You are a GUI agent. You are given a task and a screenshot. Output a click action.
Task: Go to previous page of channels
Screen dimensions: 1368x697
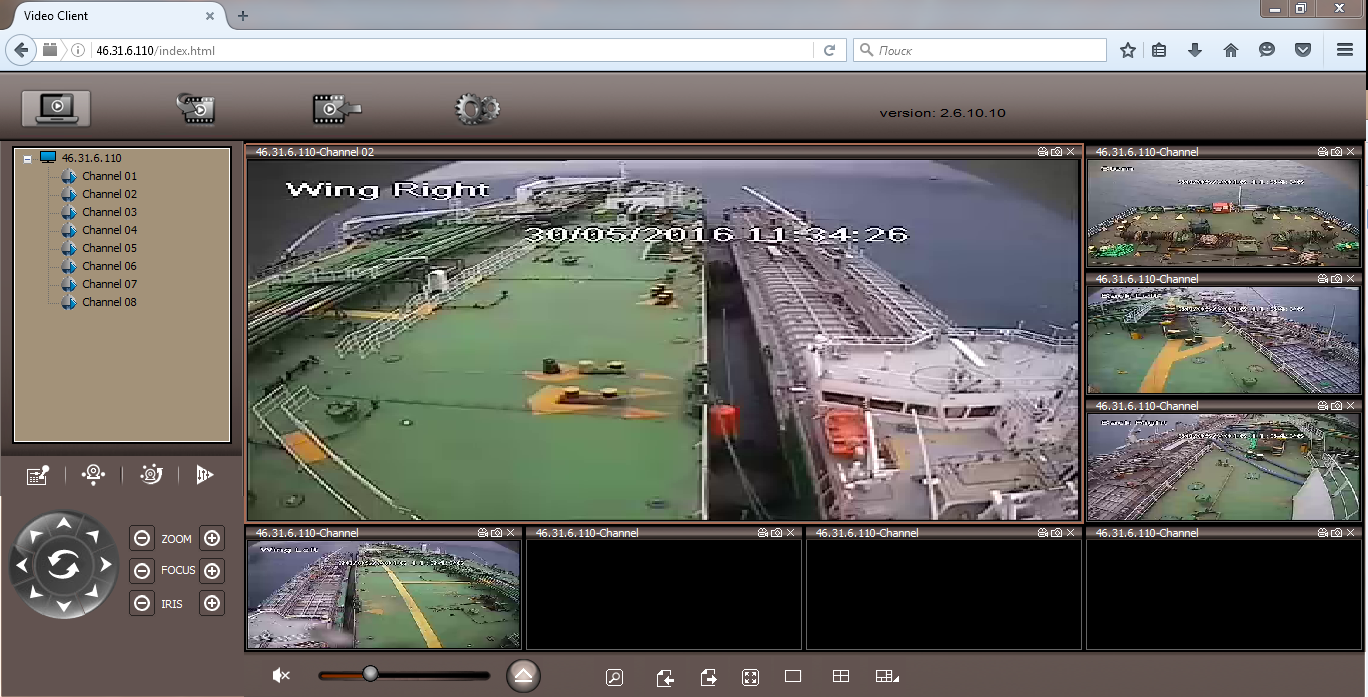pyautogui.click(x=664, y=677)
